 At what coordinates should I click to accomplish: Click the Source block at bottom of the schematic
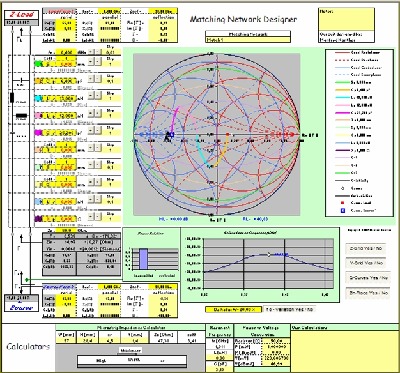tap(22, 303)
